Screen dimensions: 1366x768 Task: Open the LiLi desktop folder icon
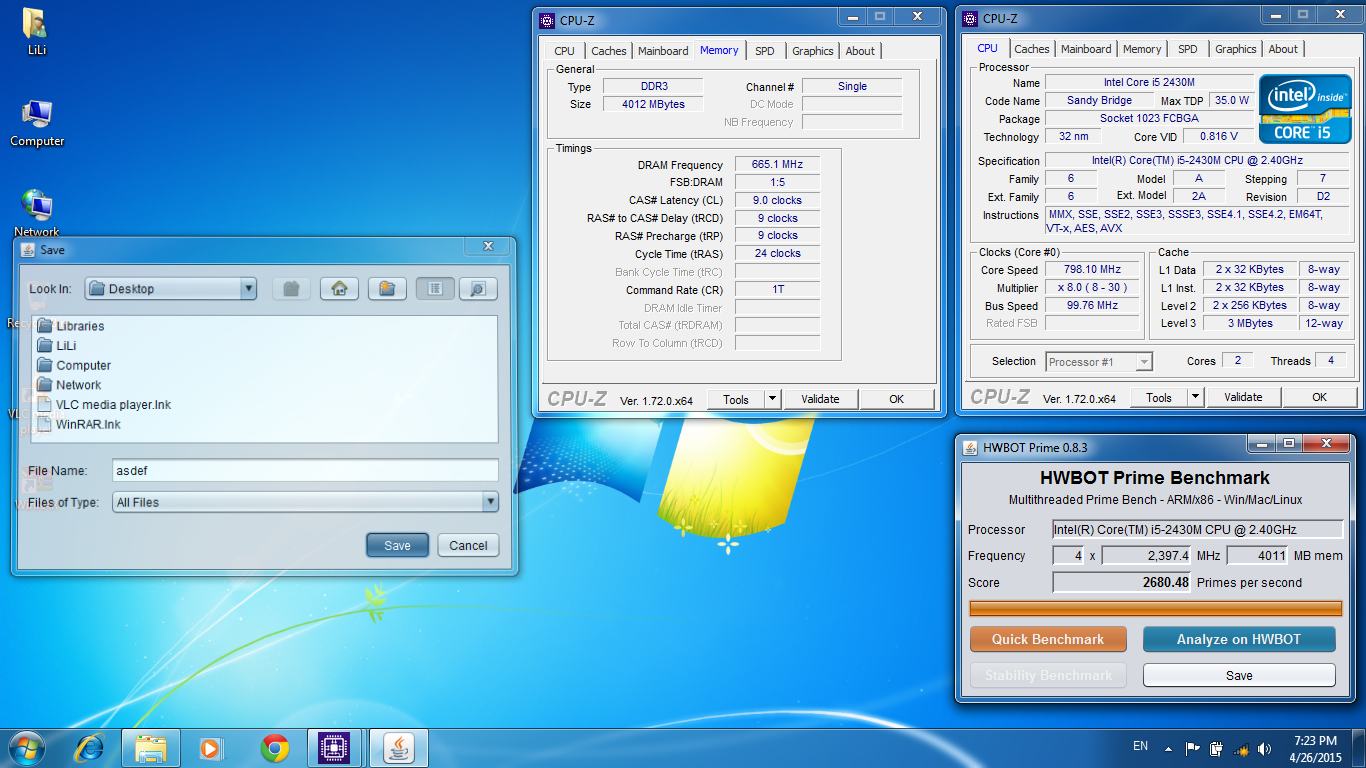[x=36, y=32]
